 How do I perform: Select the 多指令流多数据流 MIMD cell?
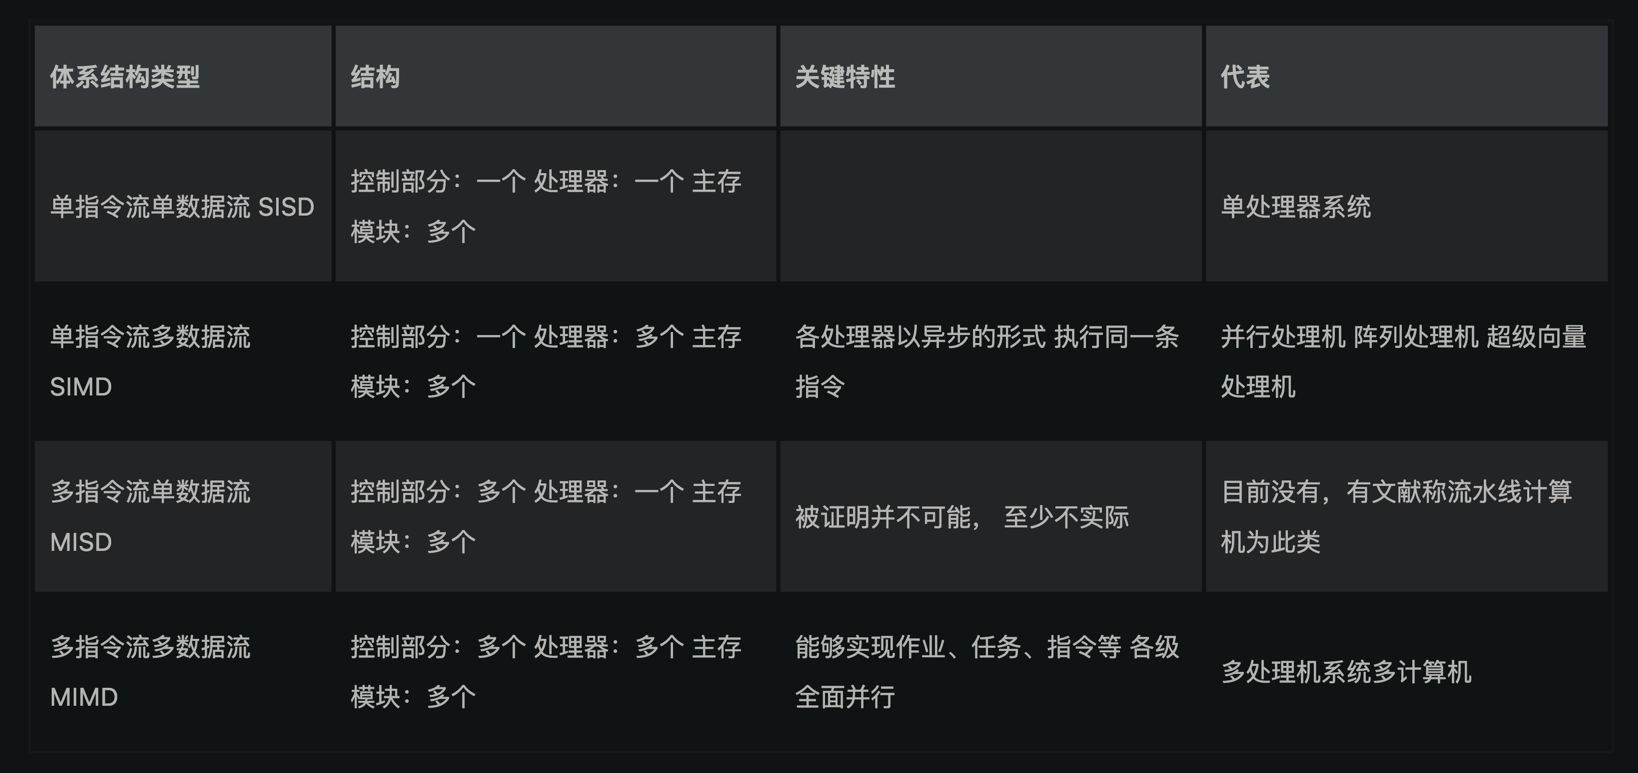click(150, 671)
